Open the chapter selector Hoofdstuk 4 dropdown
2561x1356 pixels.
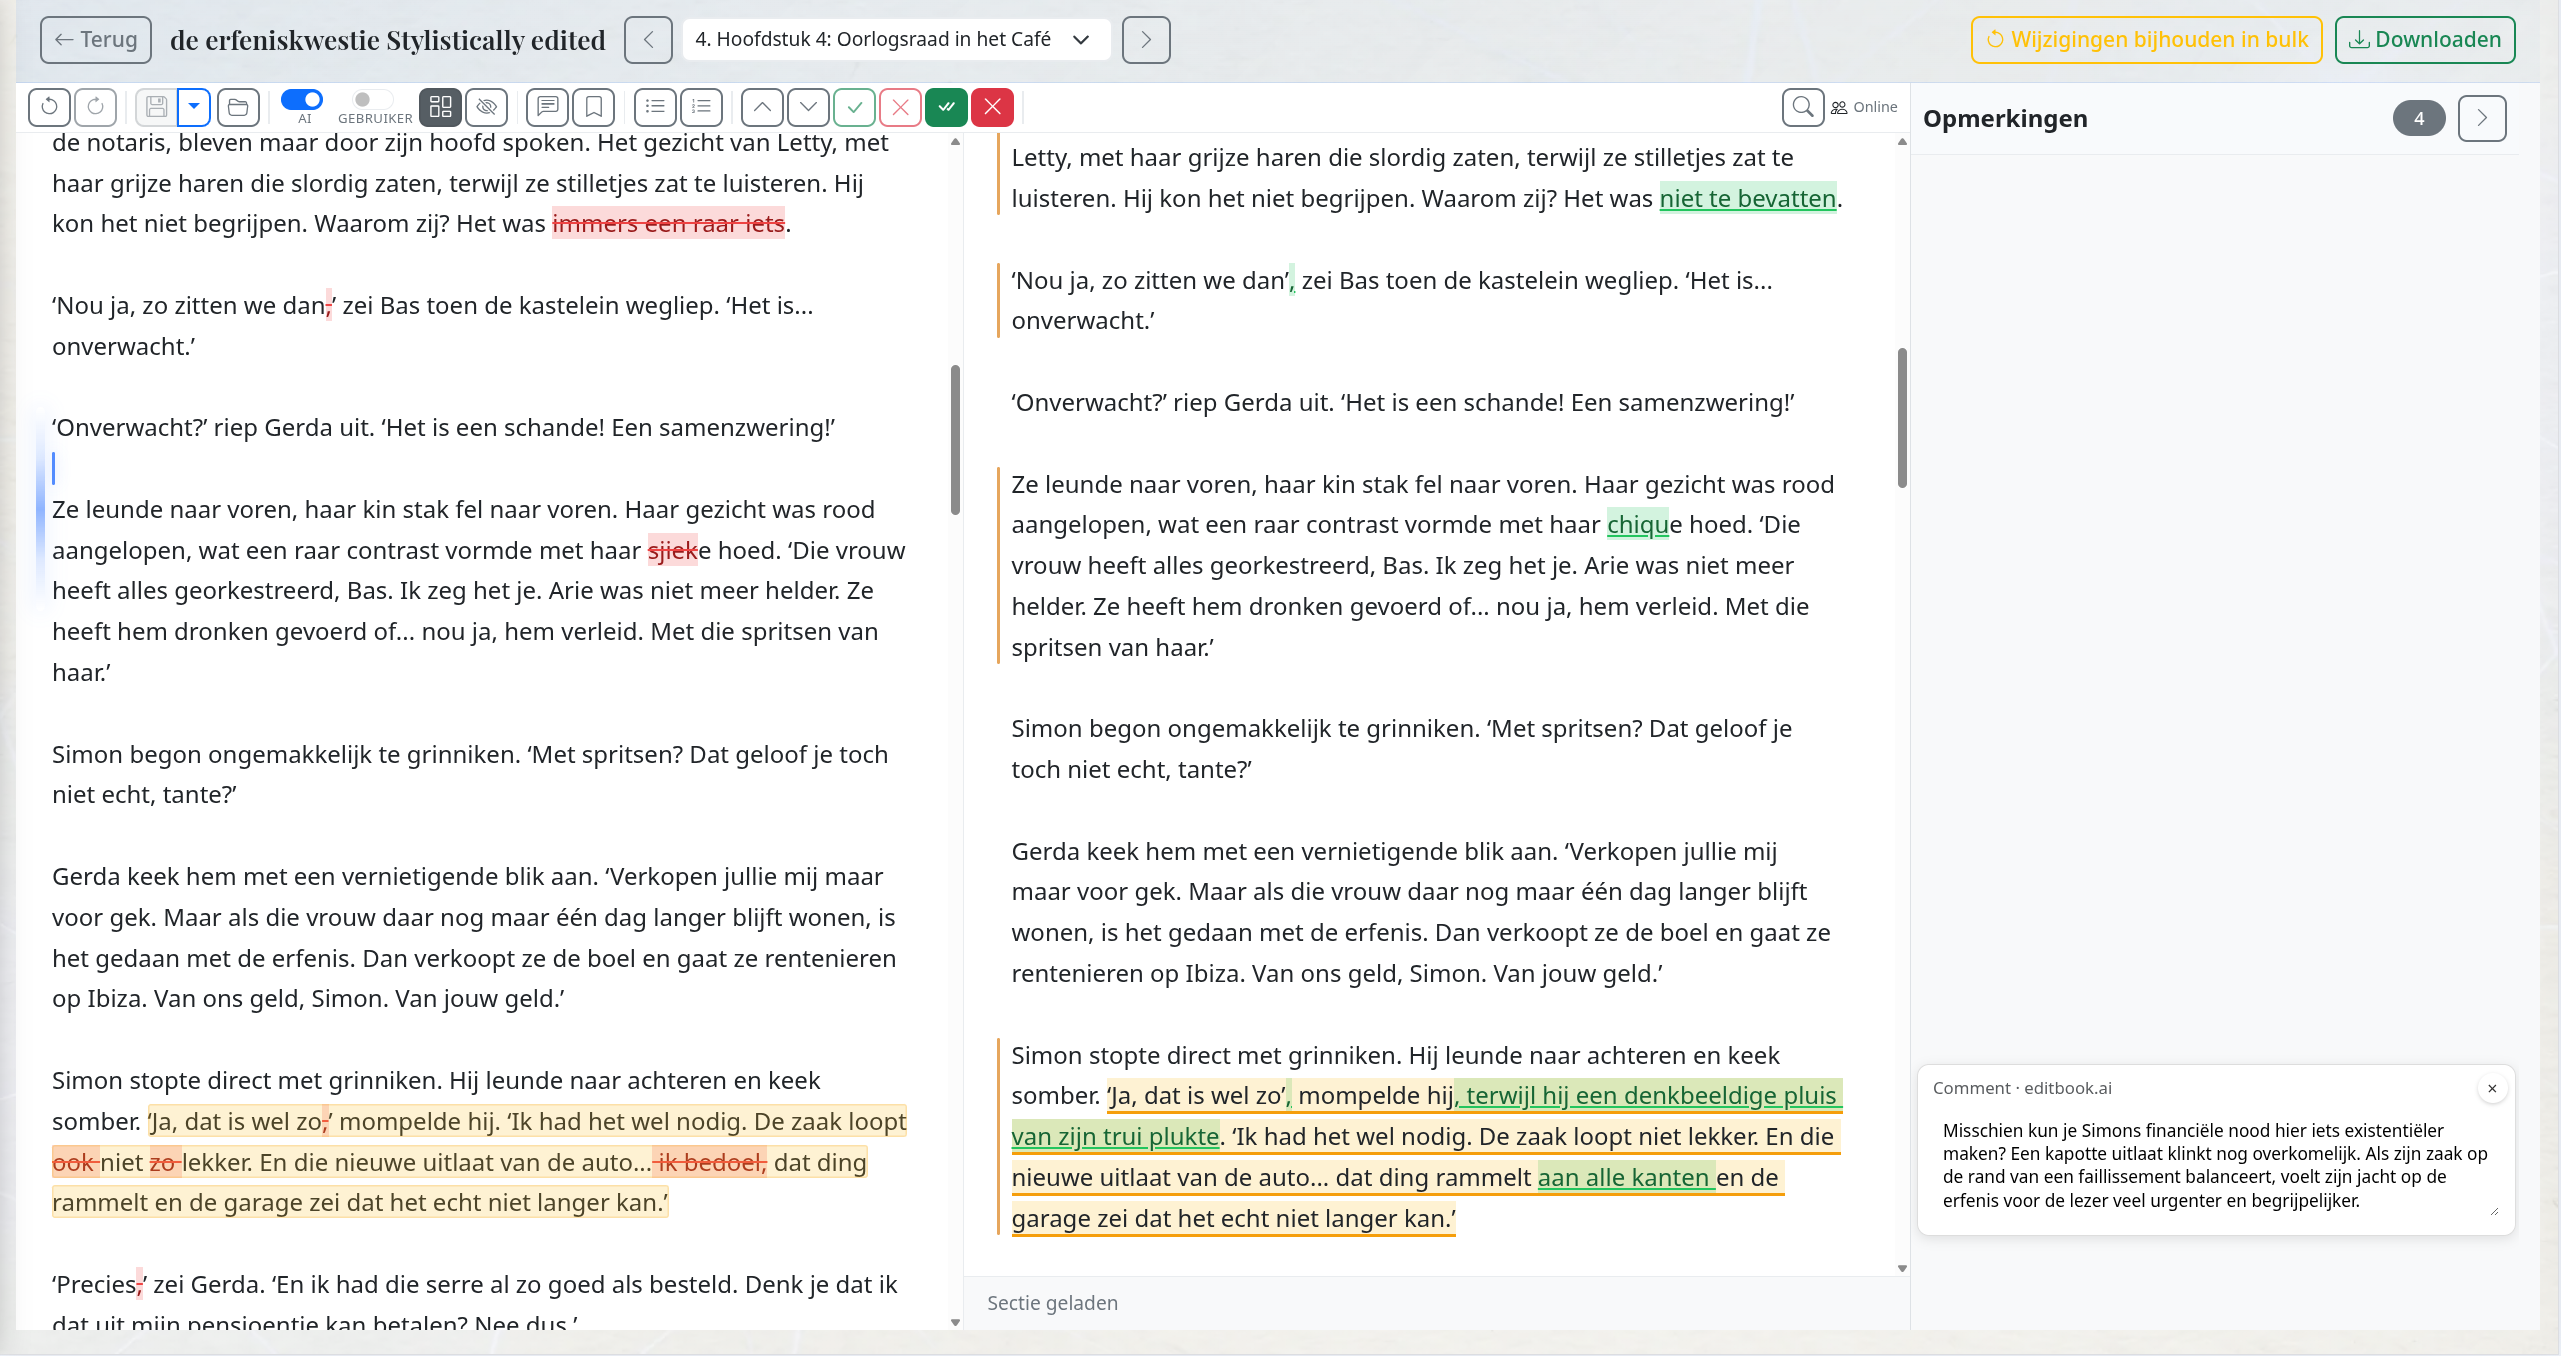point(896,40)
